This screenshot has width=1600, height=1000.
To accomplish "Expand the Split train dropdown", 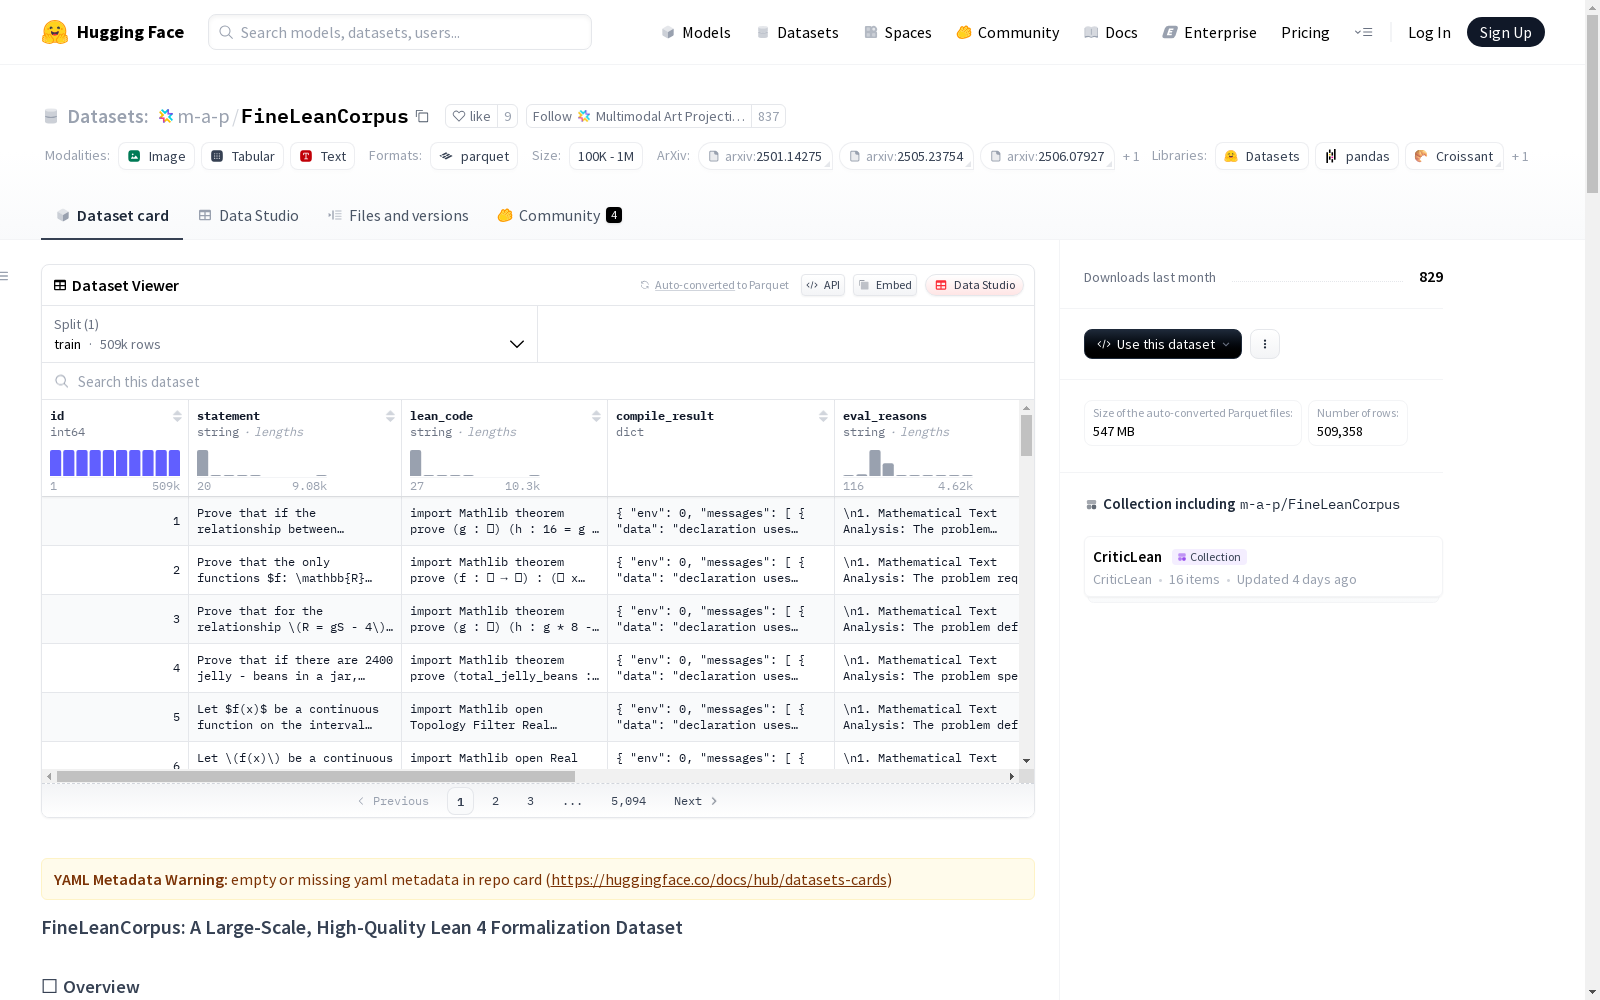I will click(290, 334).
